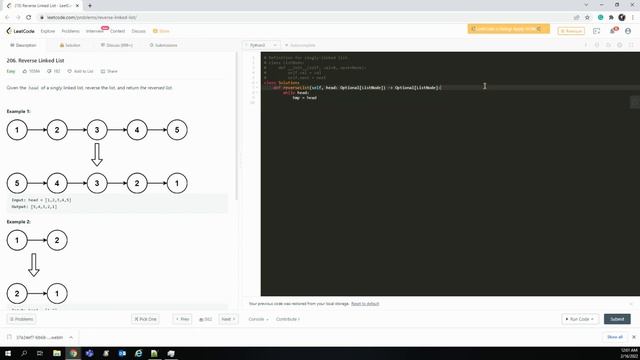Open the playground icon in header
Viewport: 640px width, 360px height.
596,31
